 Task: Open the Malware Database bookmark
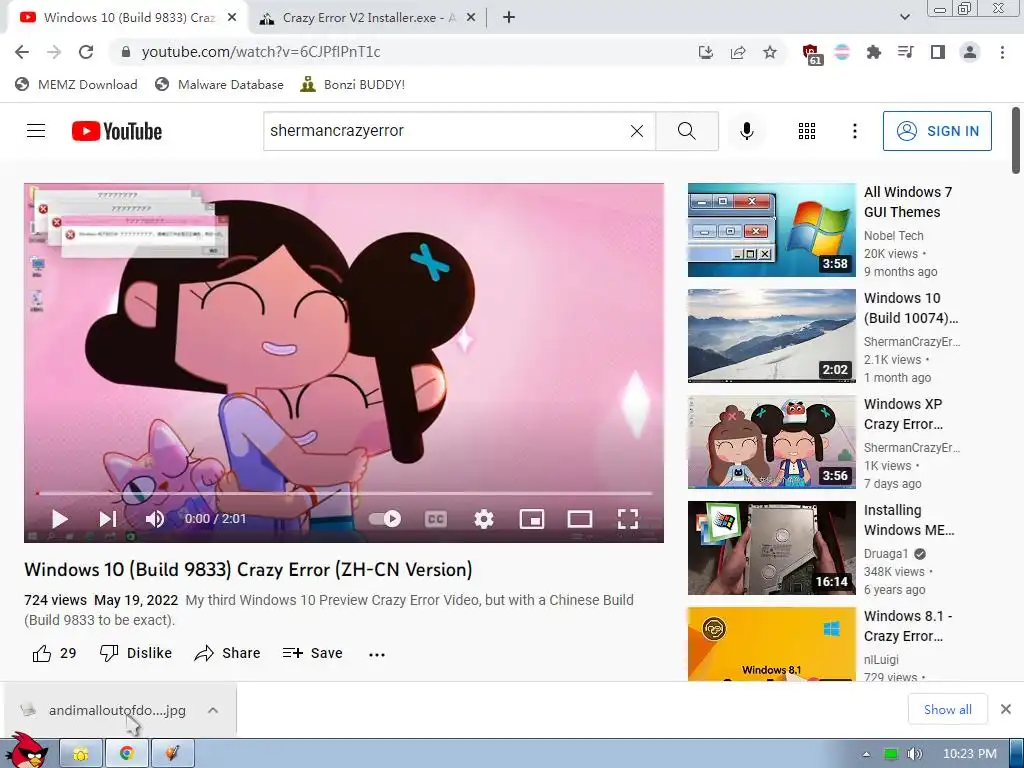click(x=219, y=85)
